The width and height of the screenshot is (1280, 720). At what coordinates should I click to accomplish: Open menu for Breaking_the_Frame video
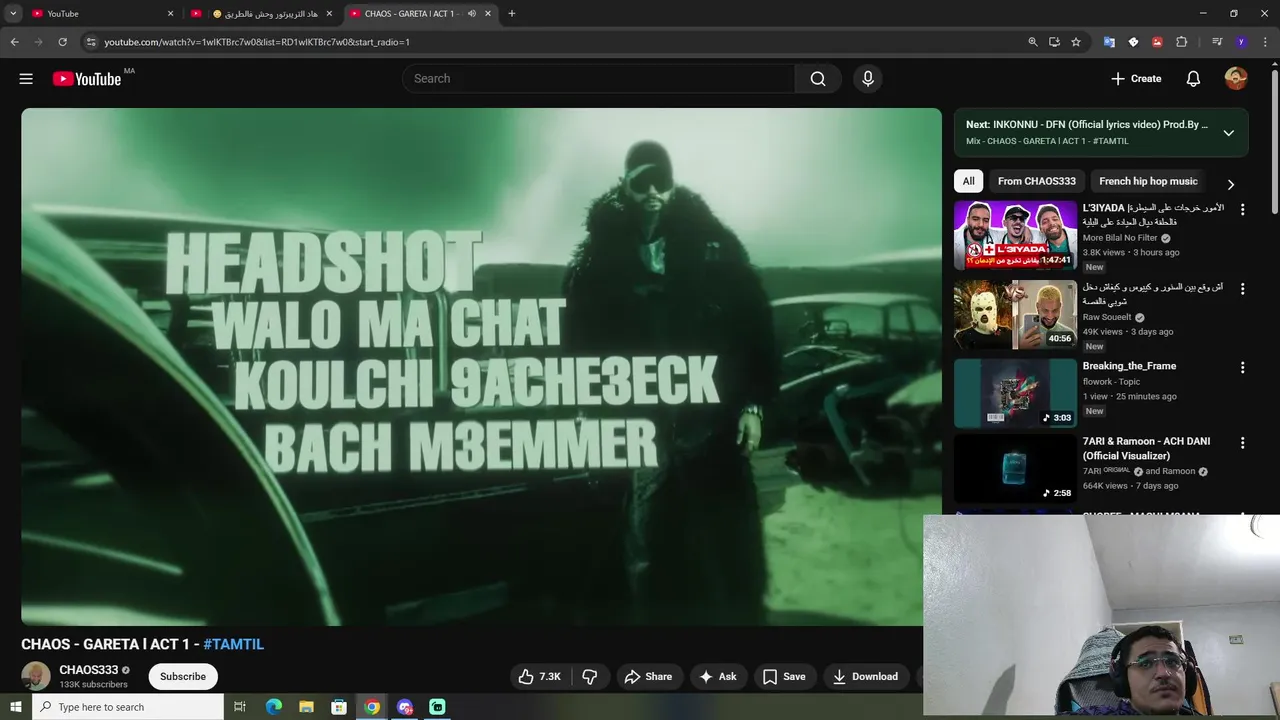pyautogui.click(x=1243, y=368)
